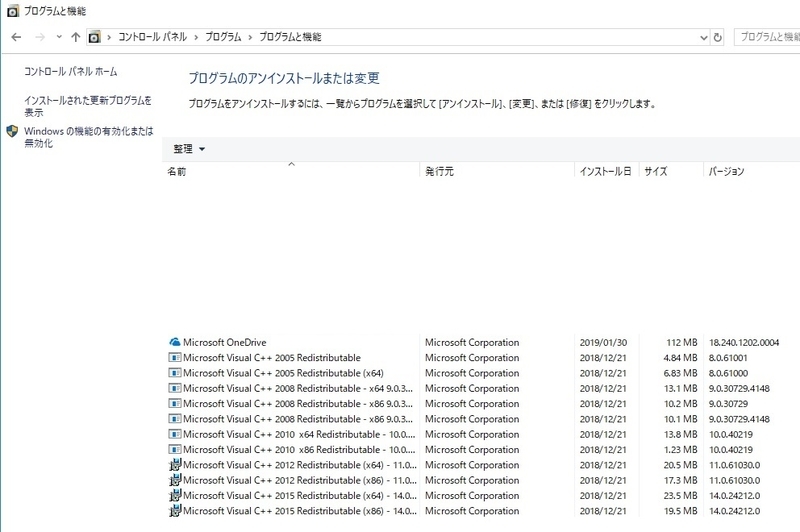
Task: Click the 4.84 MB size cell
Action: click(681, 358)
